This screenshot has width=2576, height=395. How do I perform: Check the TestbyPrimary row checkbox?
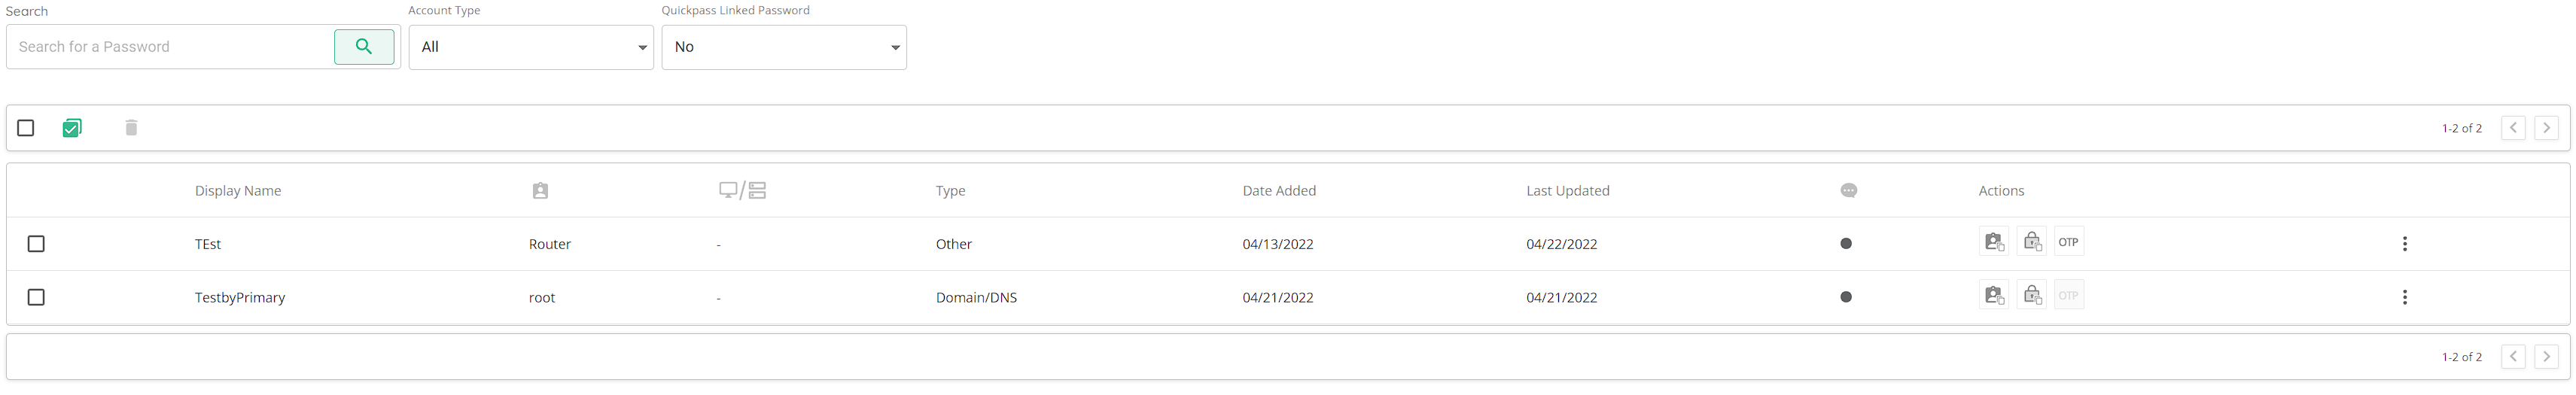(x=36, y=297)
